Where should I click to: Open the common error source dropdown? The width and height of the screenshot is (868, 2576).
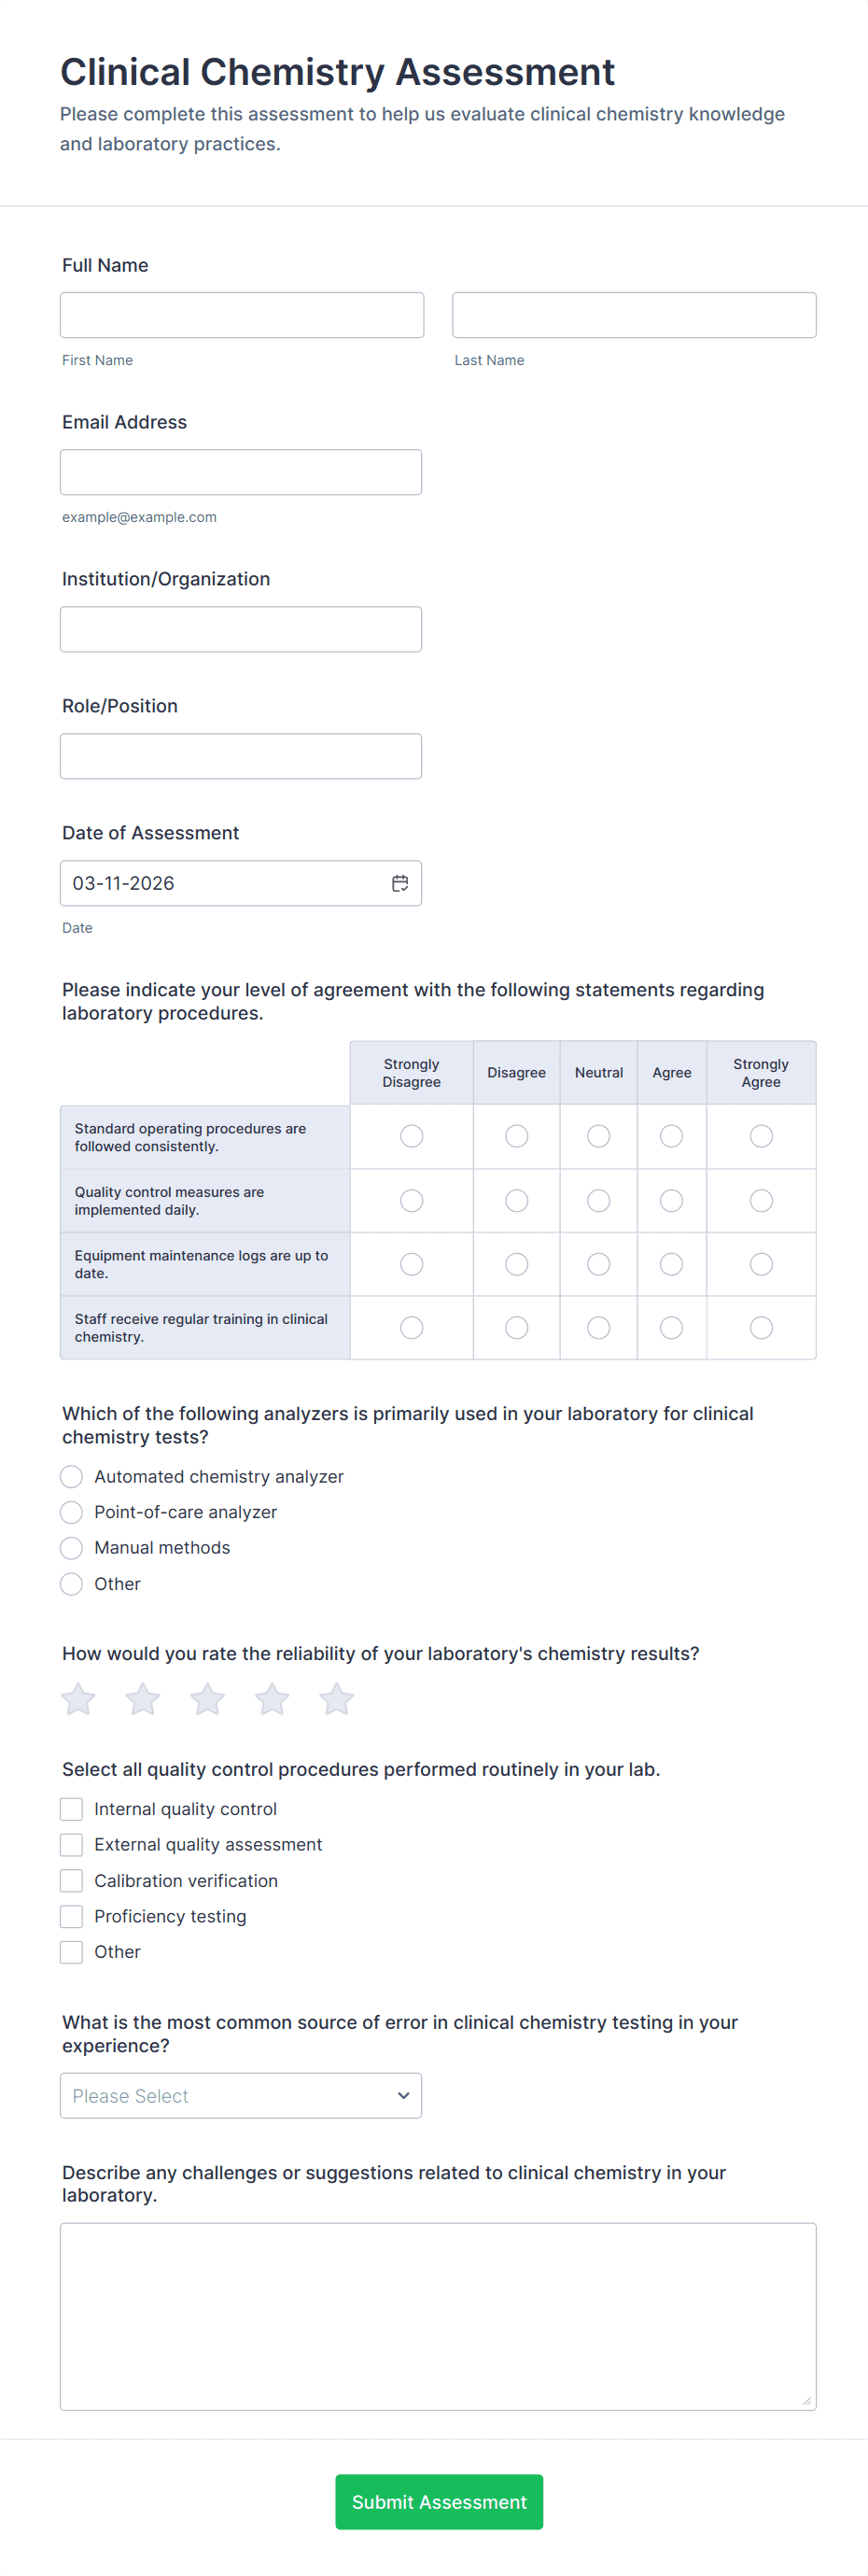241,2095
